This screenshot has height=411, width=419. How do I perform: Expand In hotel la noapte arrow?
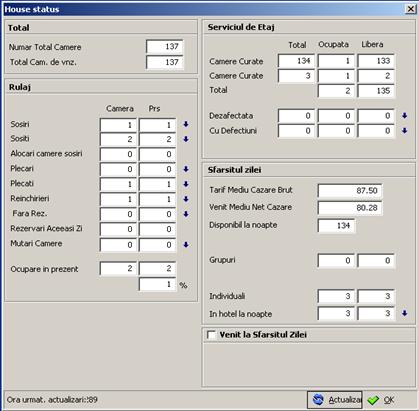tap(405, 313)
